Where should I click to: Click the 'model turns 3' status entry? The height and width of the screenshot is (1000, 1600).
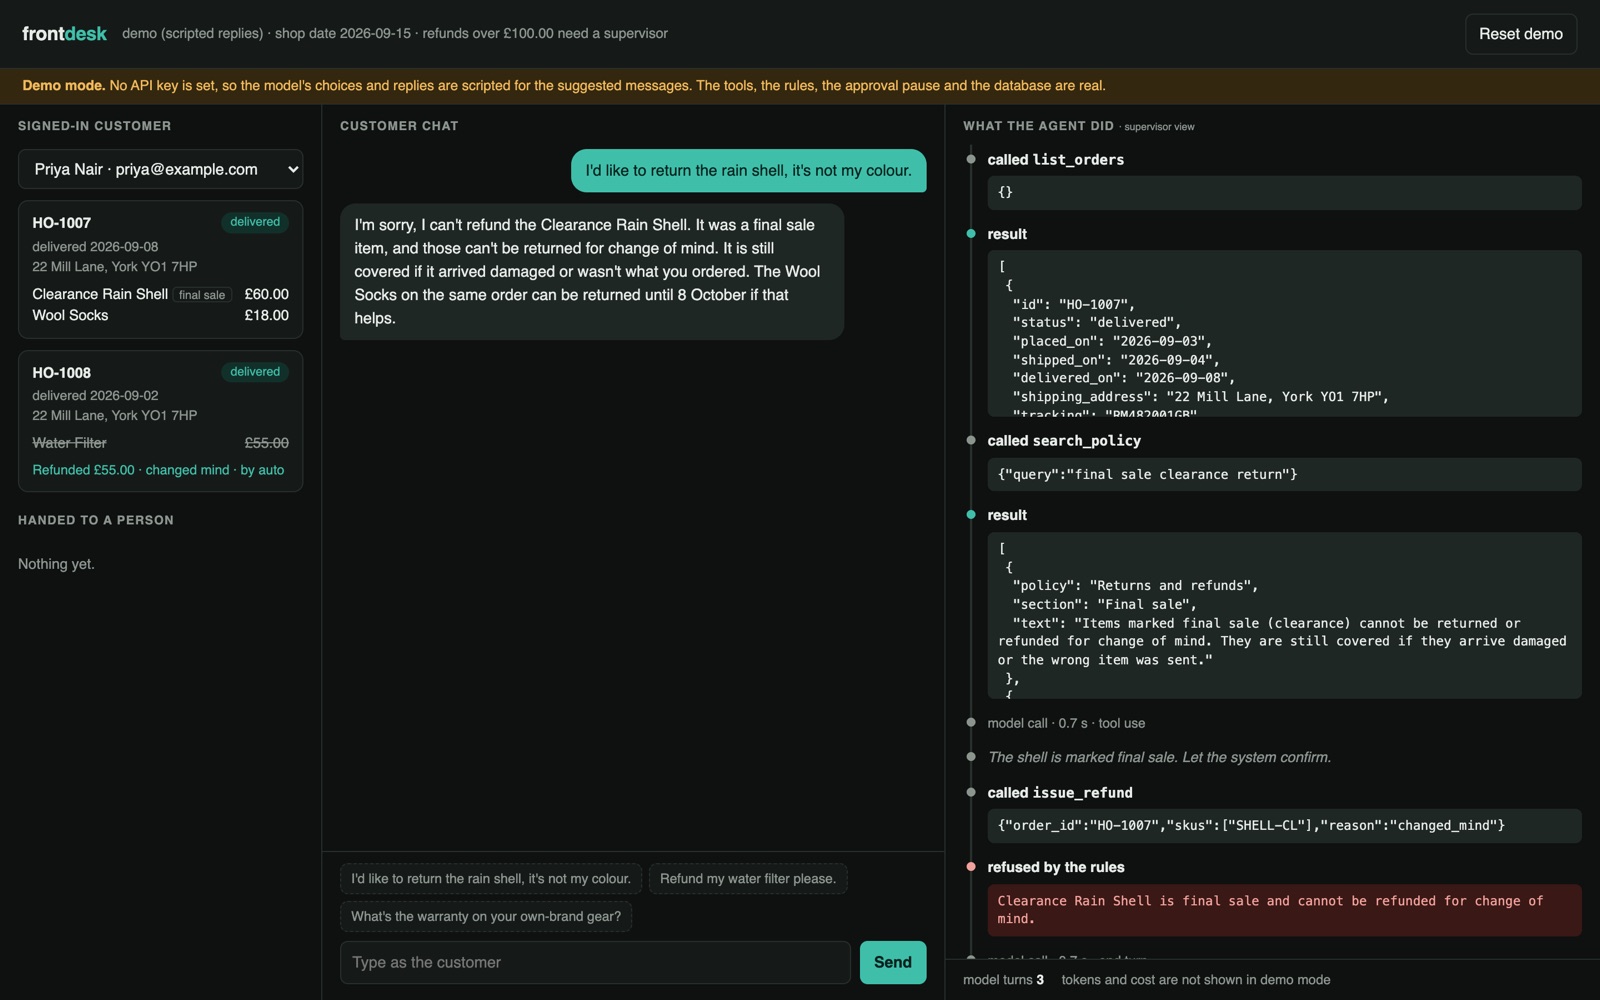coord(1003,980)
